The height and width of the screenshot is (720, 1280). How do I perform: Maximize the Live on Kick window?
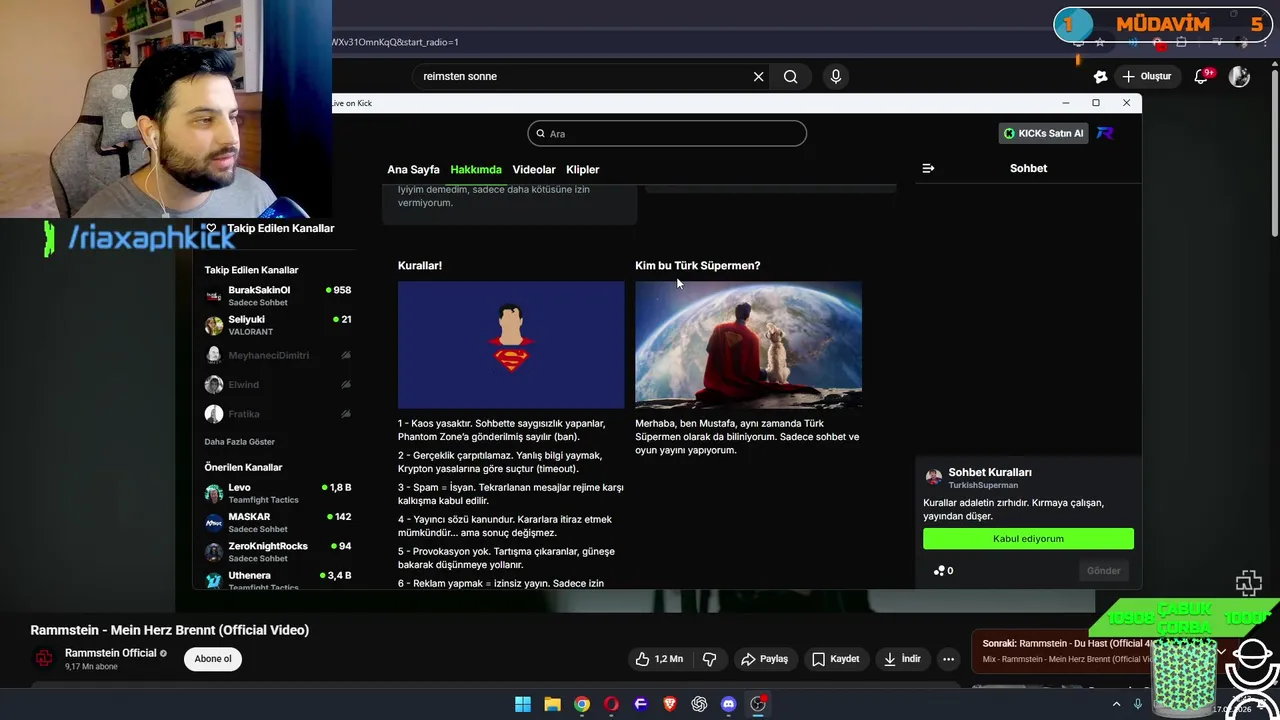point(1096,103)
